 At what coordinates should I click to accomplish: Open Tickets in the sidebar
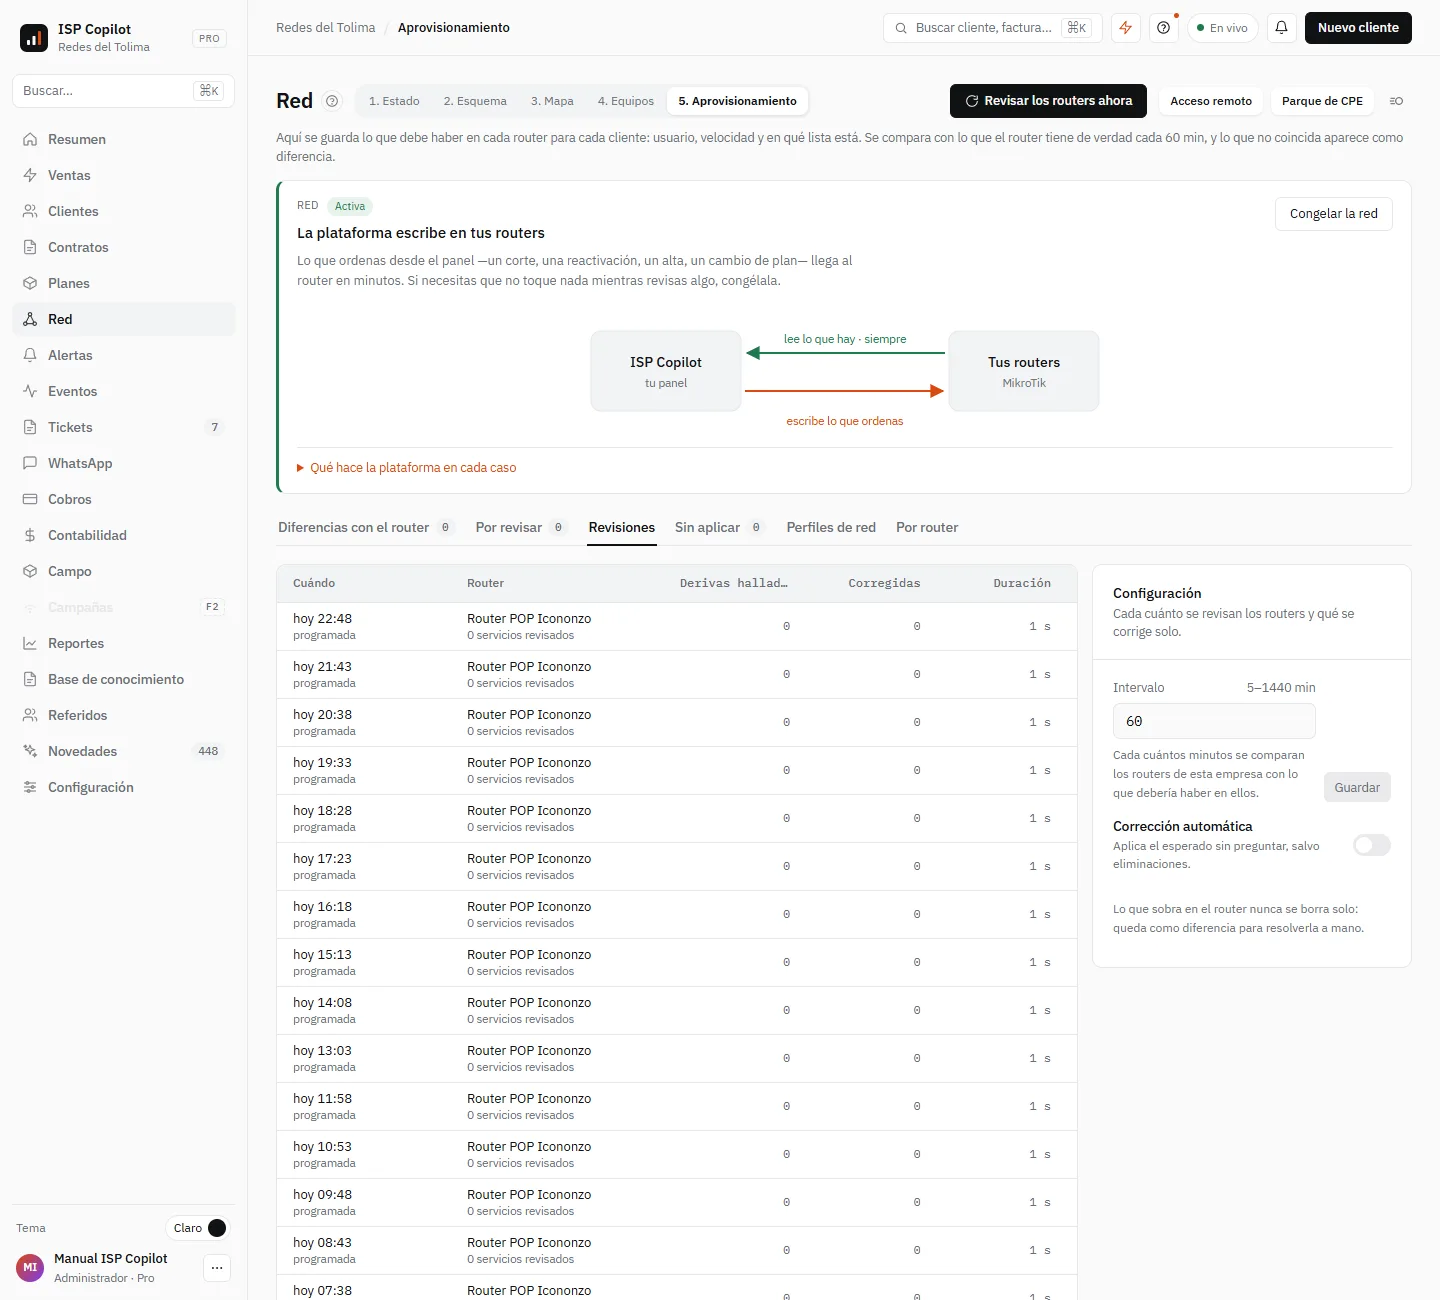tap(123, 427)
